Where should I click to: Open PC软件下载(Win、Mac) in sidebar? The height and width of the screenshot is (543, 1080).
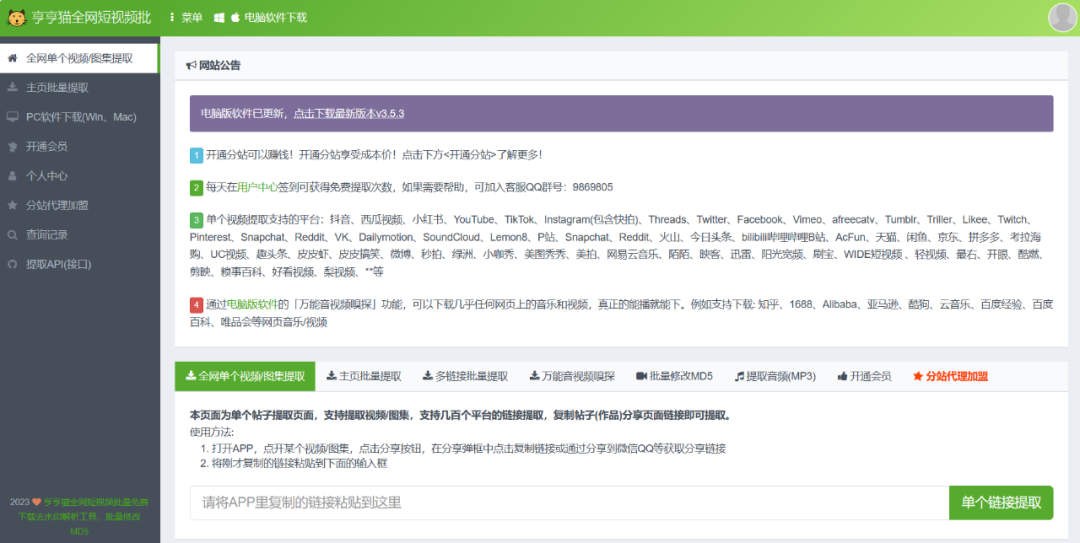79,117
